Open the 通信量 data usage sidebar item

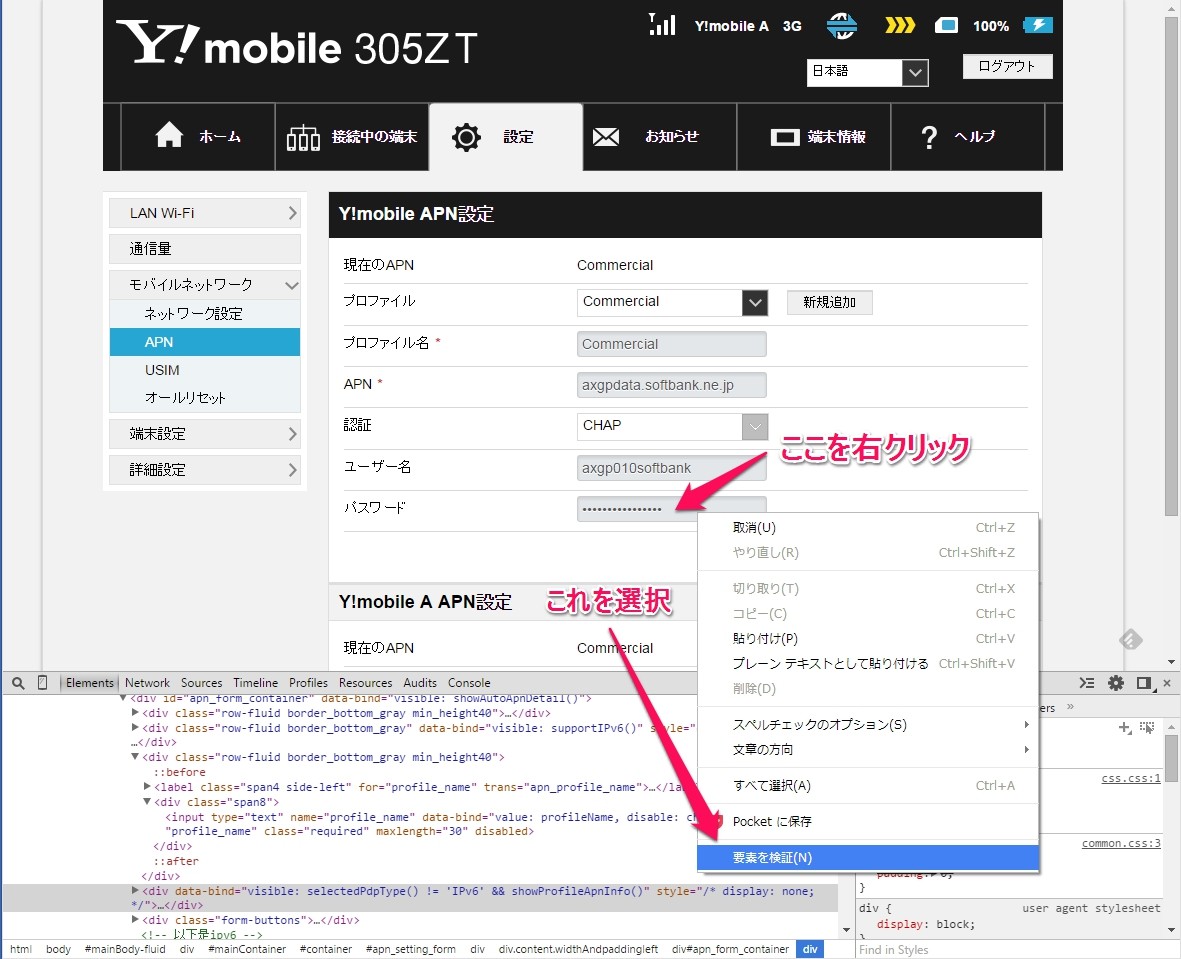[205, 249]
